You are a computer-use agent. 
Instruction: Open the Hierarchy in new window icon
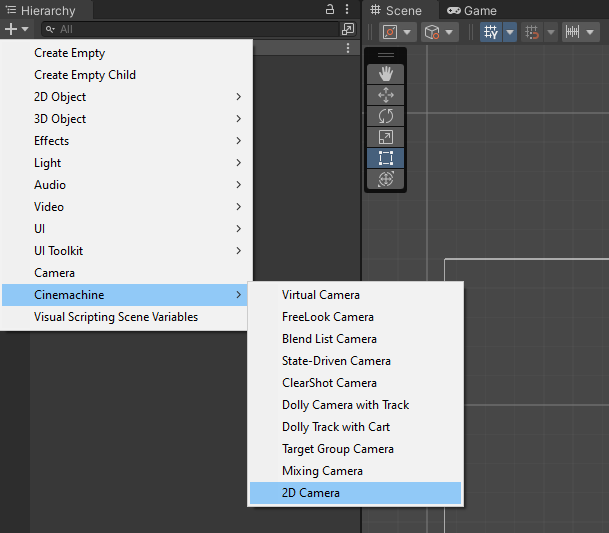point(348,29)
